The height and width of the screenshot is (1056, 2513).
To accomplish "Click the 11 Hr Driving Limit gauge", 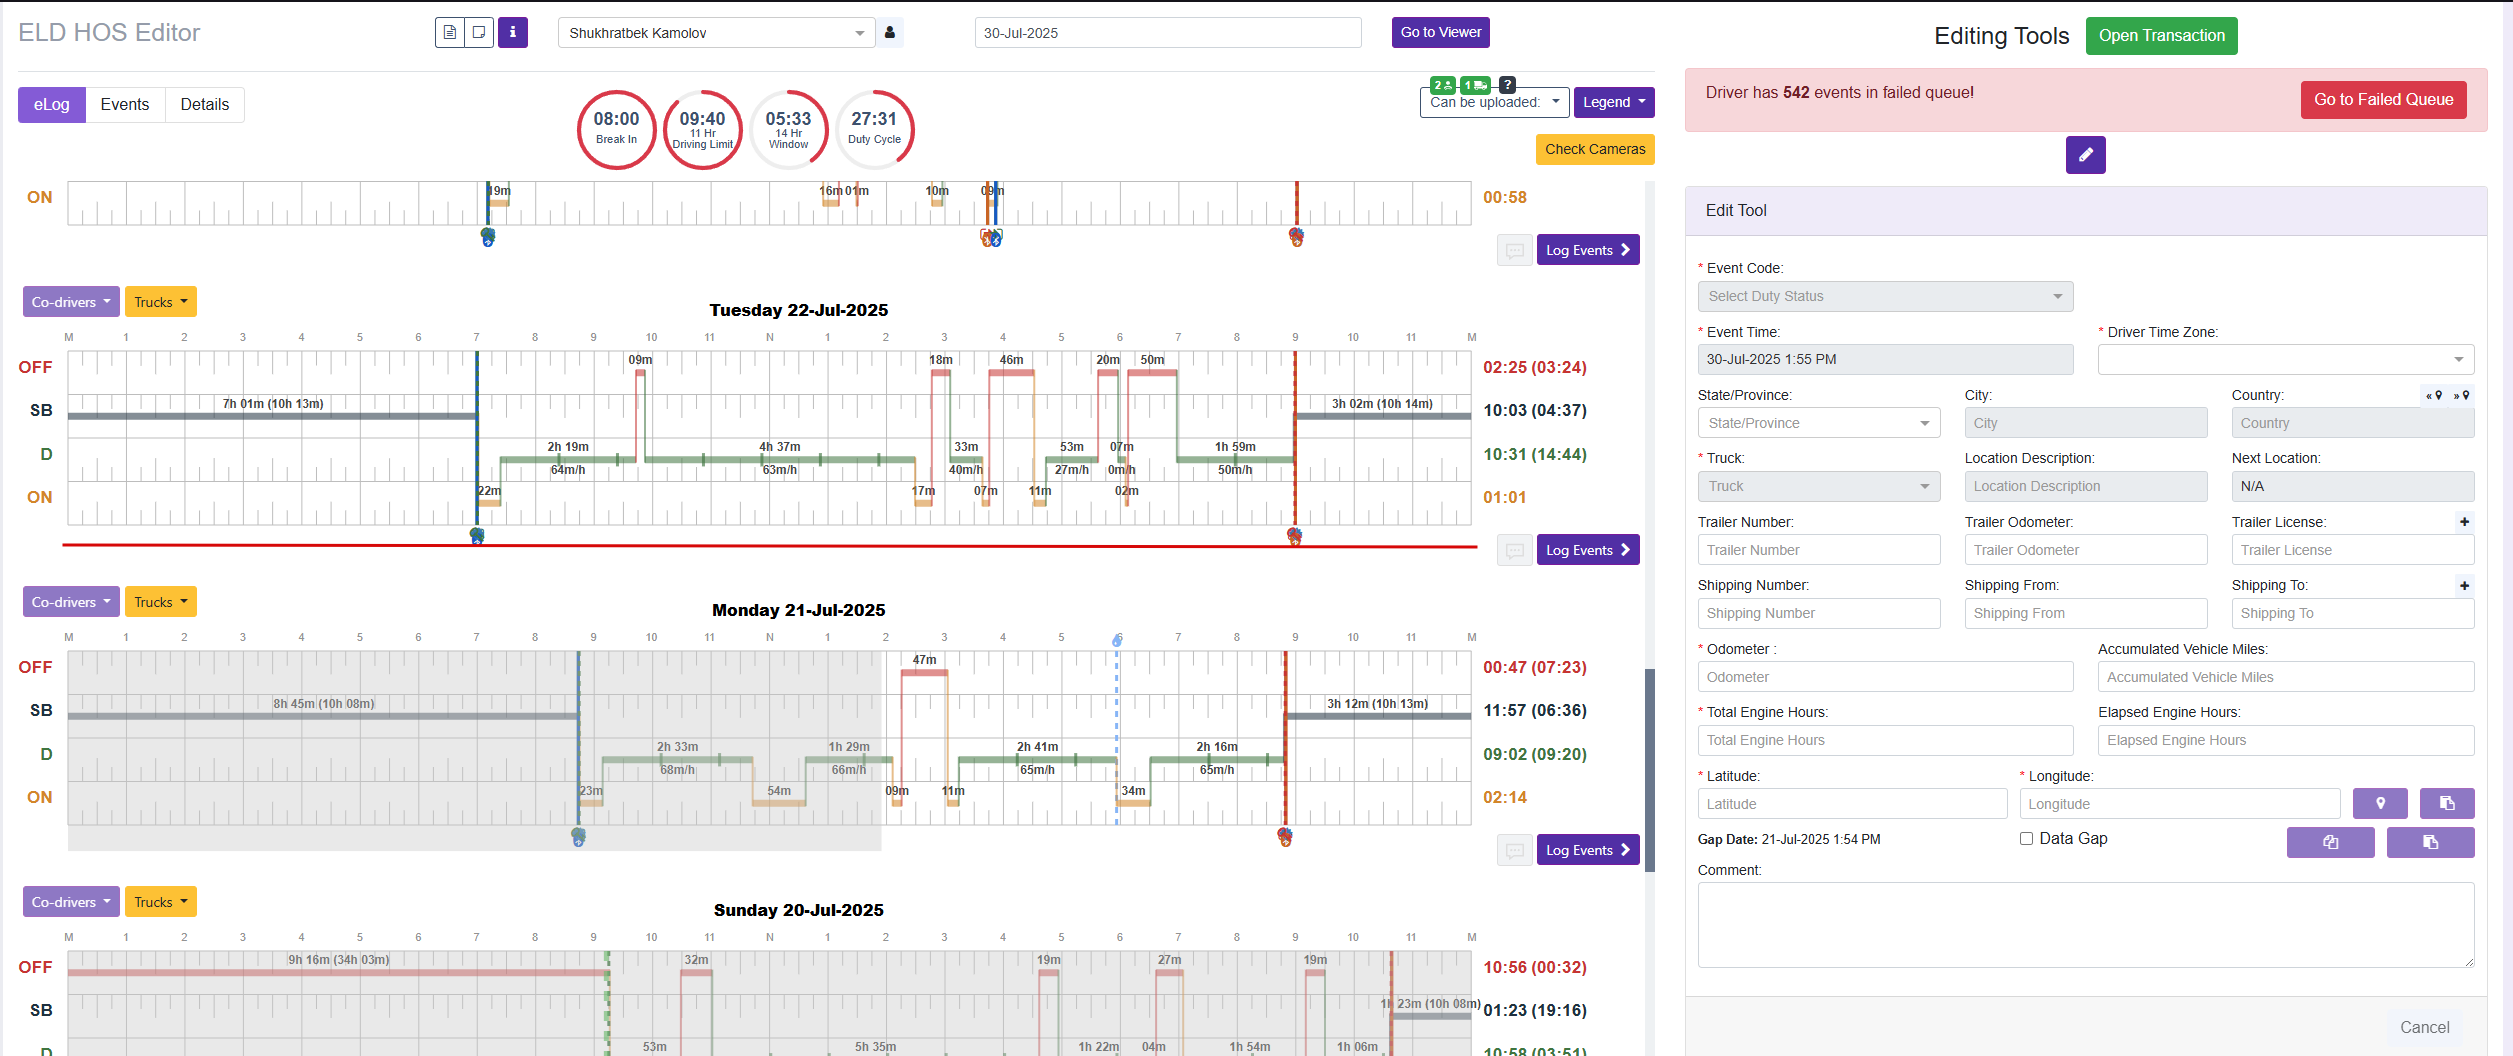I will (702, 129).
